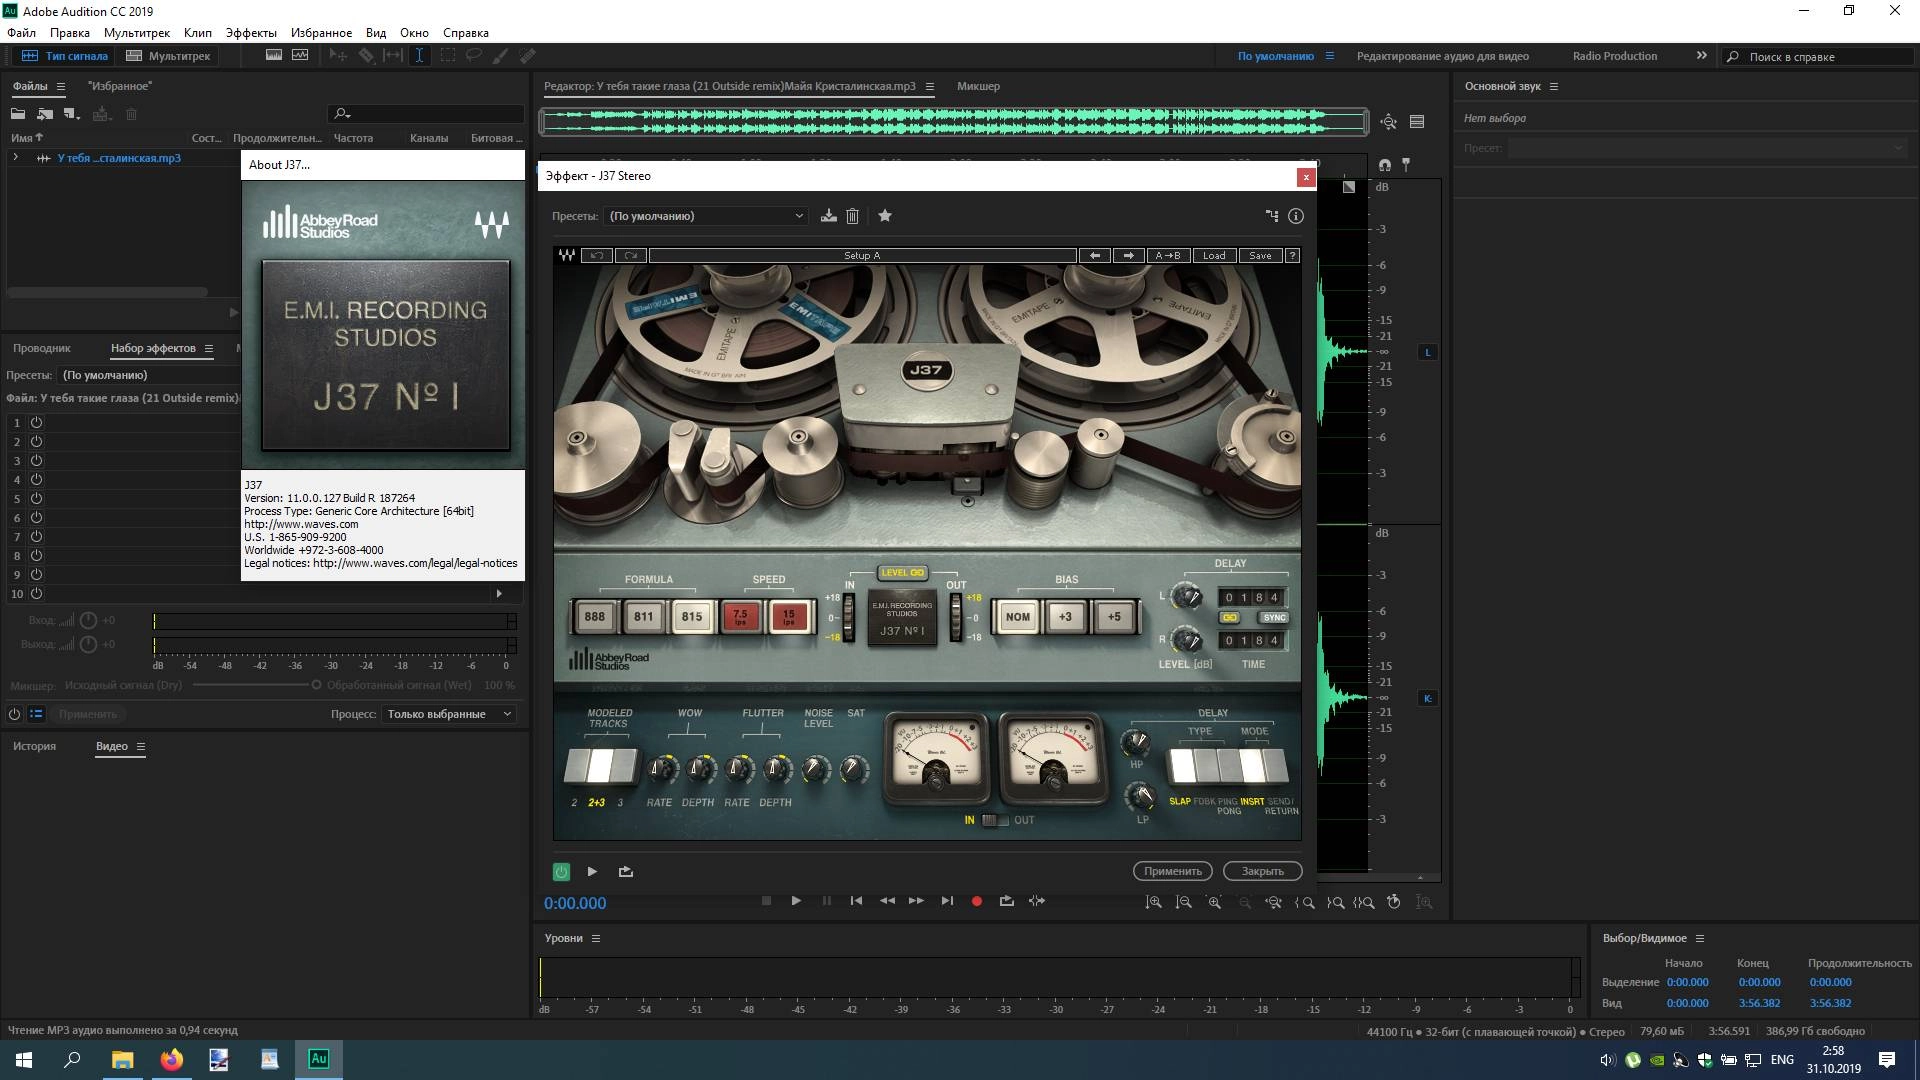Select the 15 ips tape speed
Viewport: 1920px width, 1080px height.
789,617
